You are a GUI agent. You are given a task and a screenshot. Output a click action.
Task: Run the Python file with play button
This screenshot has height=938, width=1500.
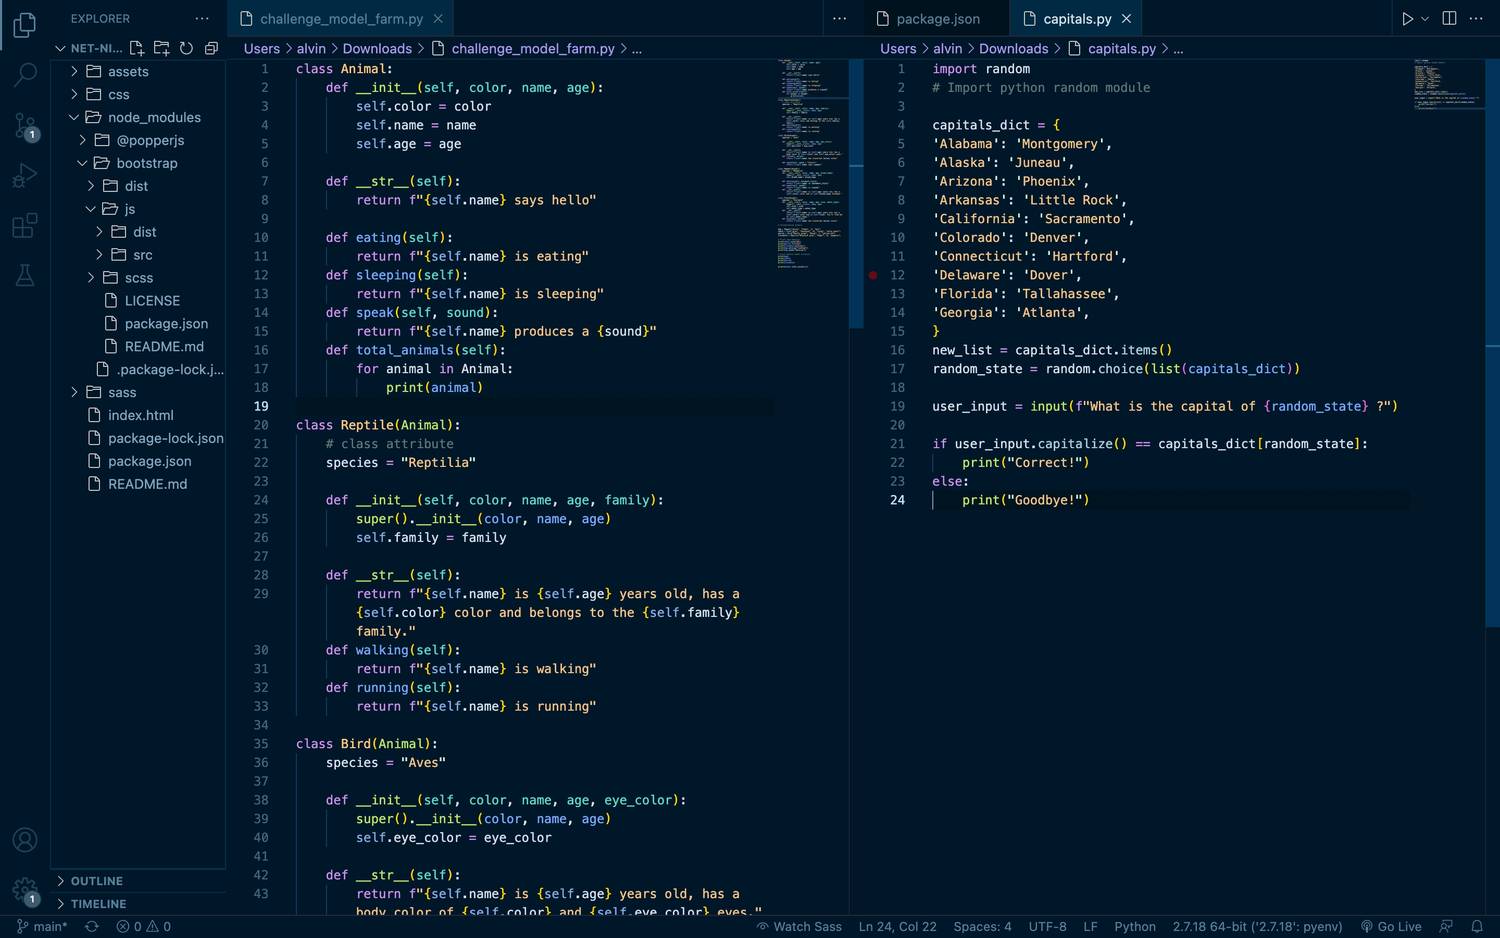[1407, 19]
